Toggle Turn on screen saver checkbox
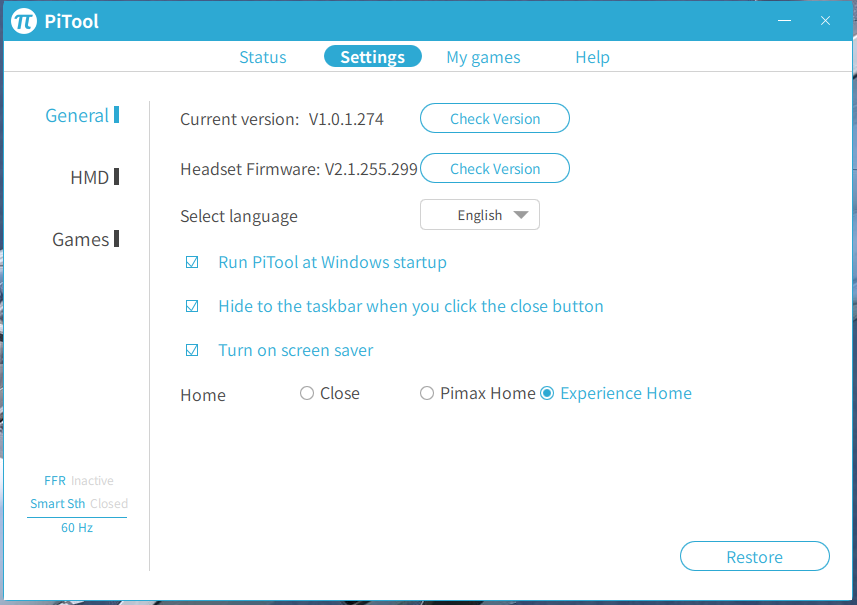 click(x=192, y=350)
